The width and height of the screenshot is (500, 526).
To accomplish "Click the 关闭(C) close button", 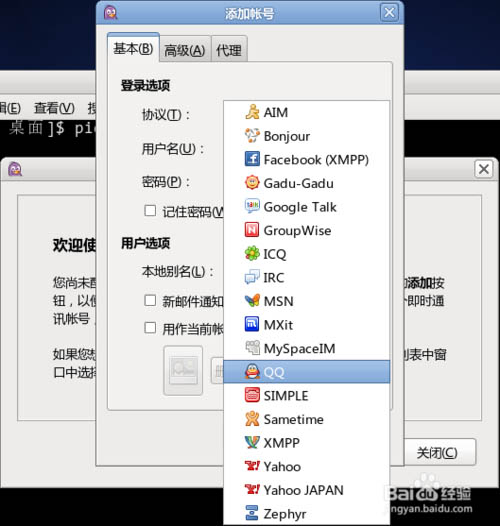I will 438,453.
